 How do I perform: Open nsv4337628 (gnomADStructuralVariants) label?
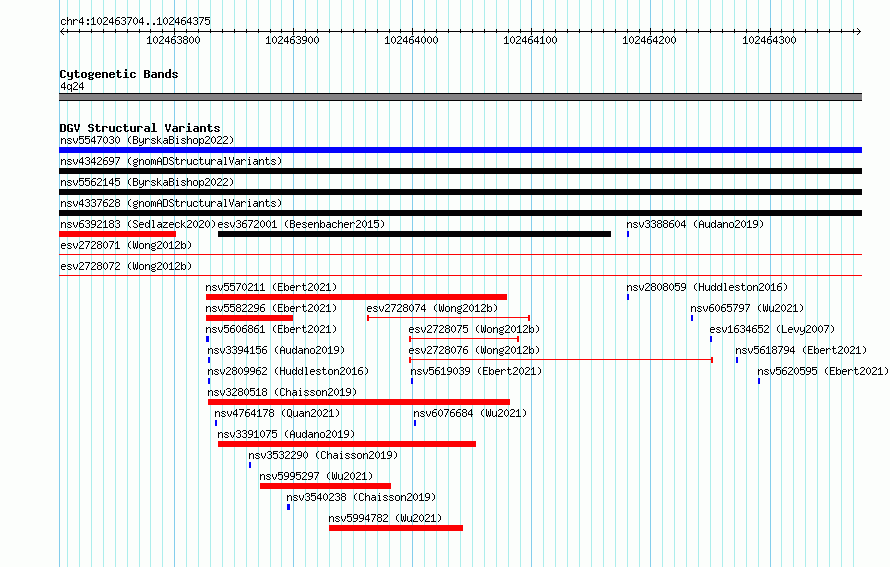[171, 203]
